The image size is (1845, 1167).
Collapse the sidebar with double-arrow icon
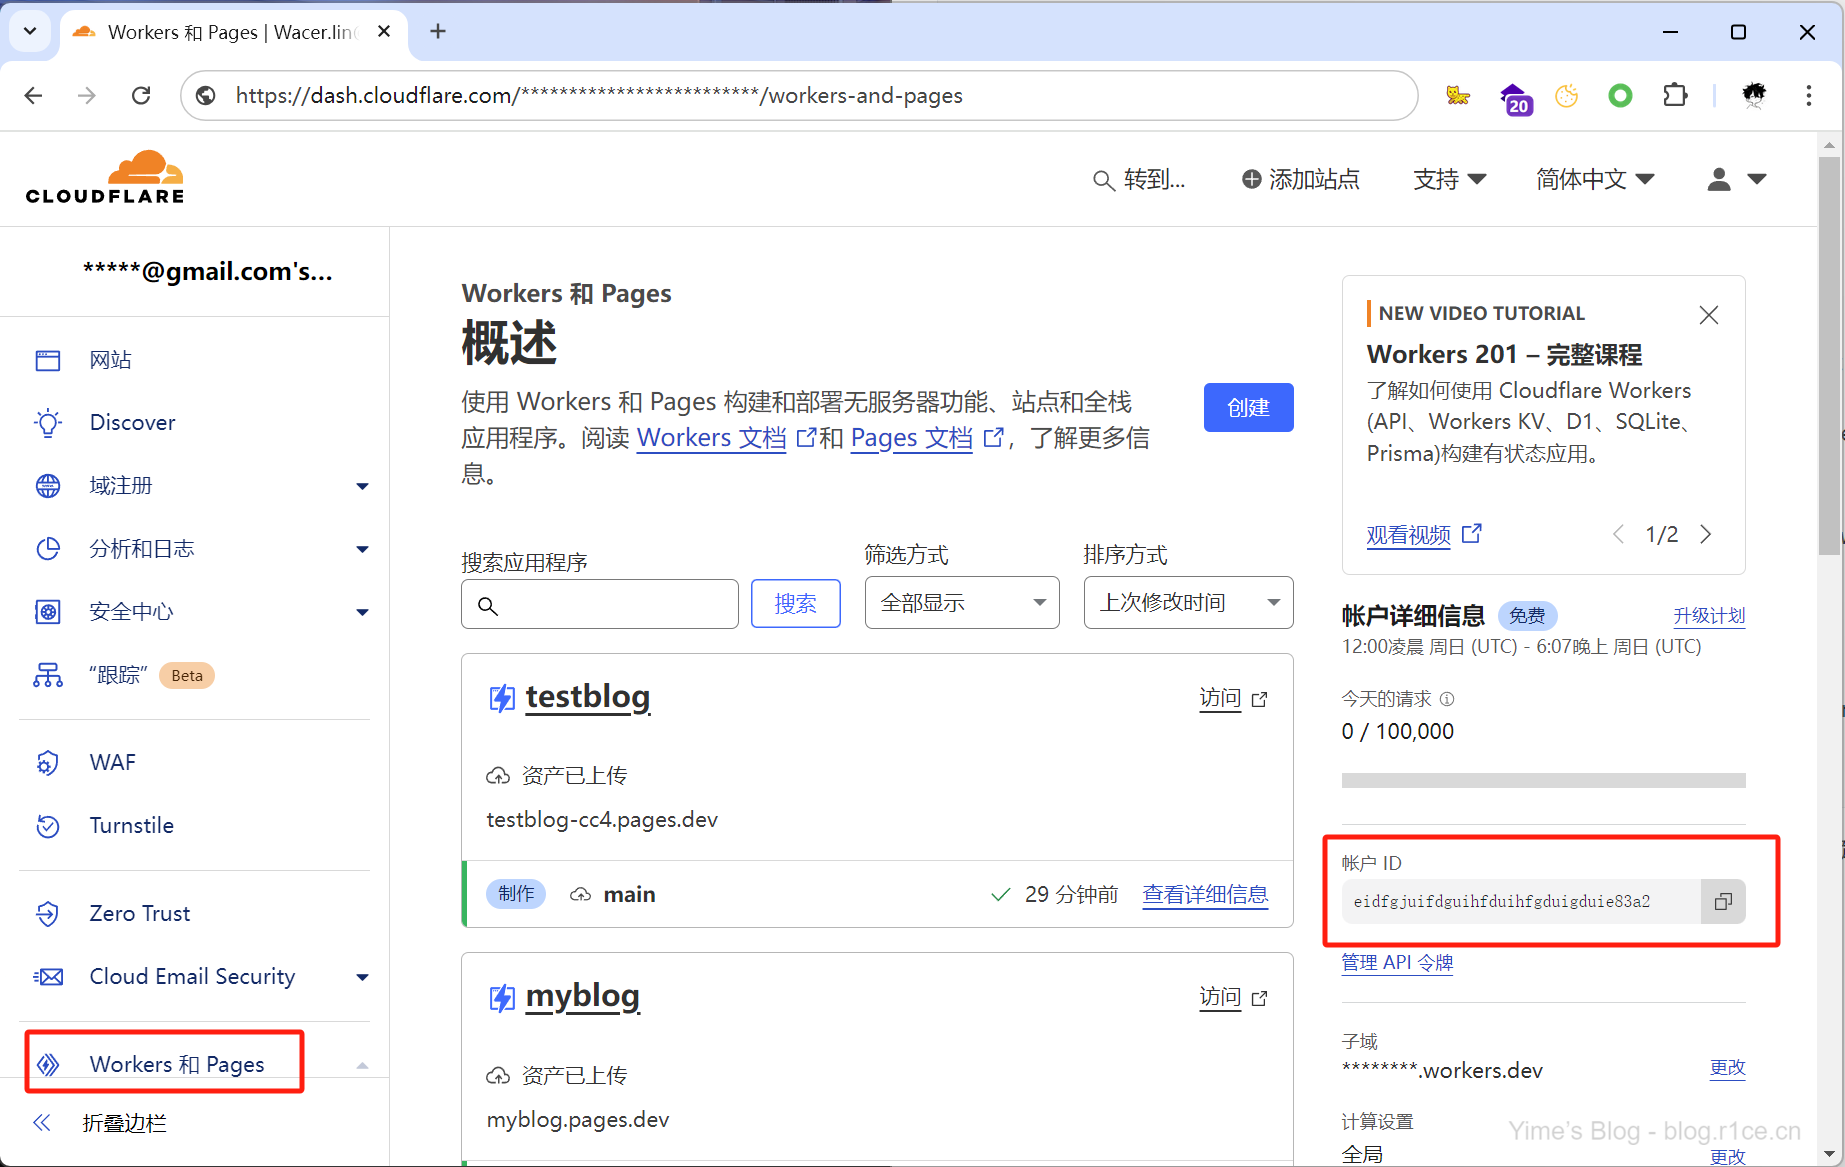point(42,1122)
